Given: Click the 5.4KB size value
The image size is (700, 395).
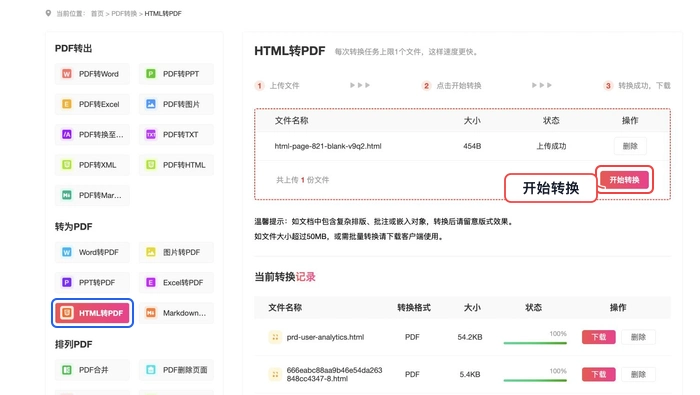Looking at the screenshot, I should [x=470, y=374].
